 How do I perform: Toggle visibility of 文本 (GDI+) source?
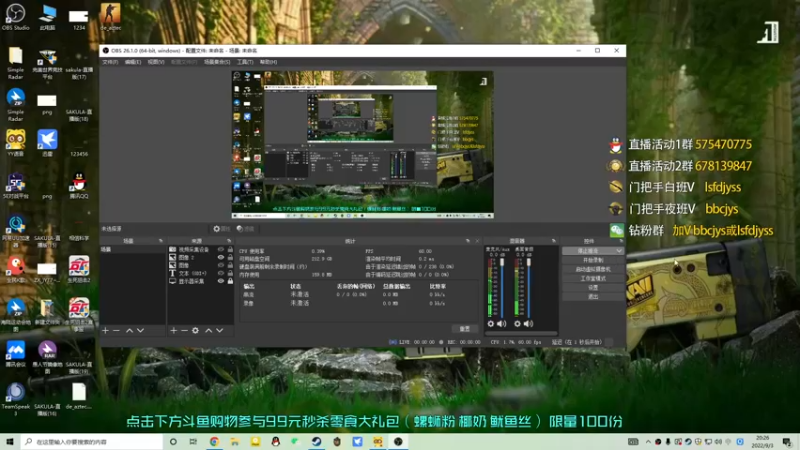click(221, 273)
